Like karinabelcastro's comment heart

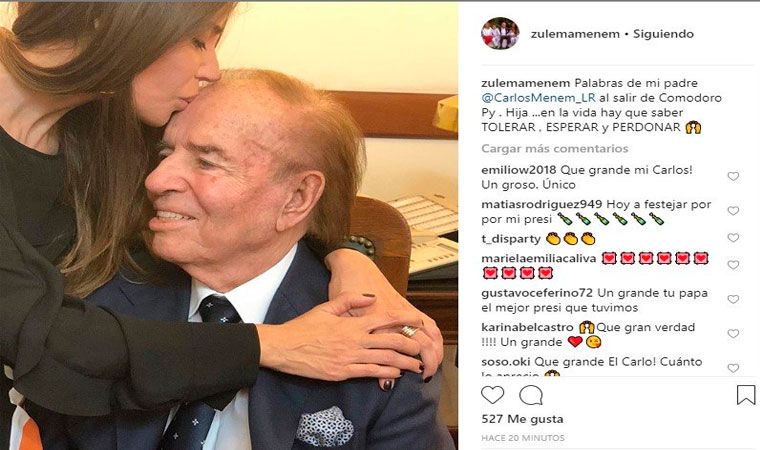coord(733,334)
